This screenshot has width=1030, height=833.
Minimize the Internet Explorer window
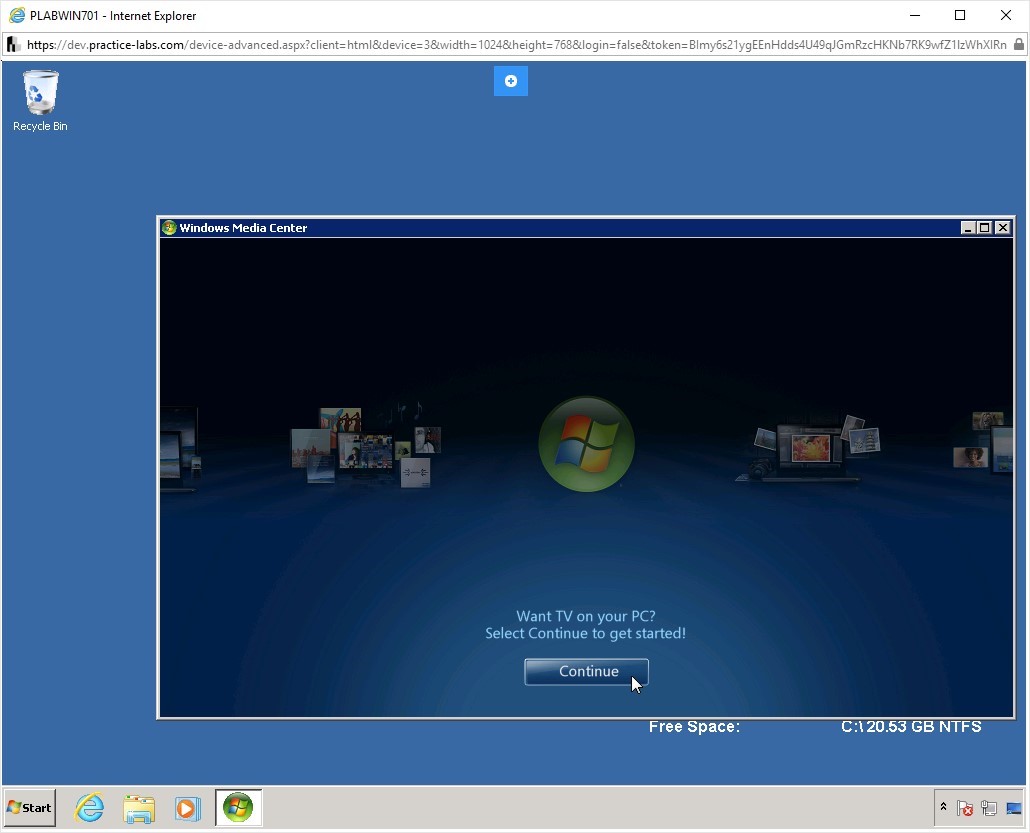(x=914, y=15)
